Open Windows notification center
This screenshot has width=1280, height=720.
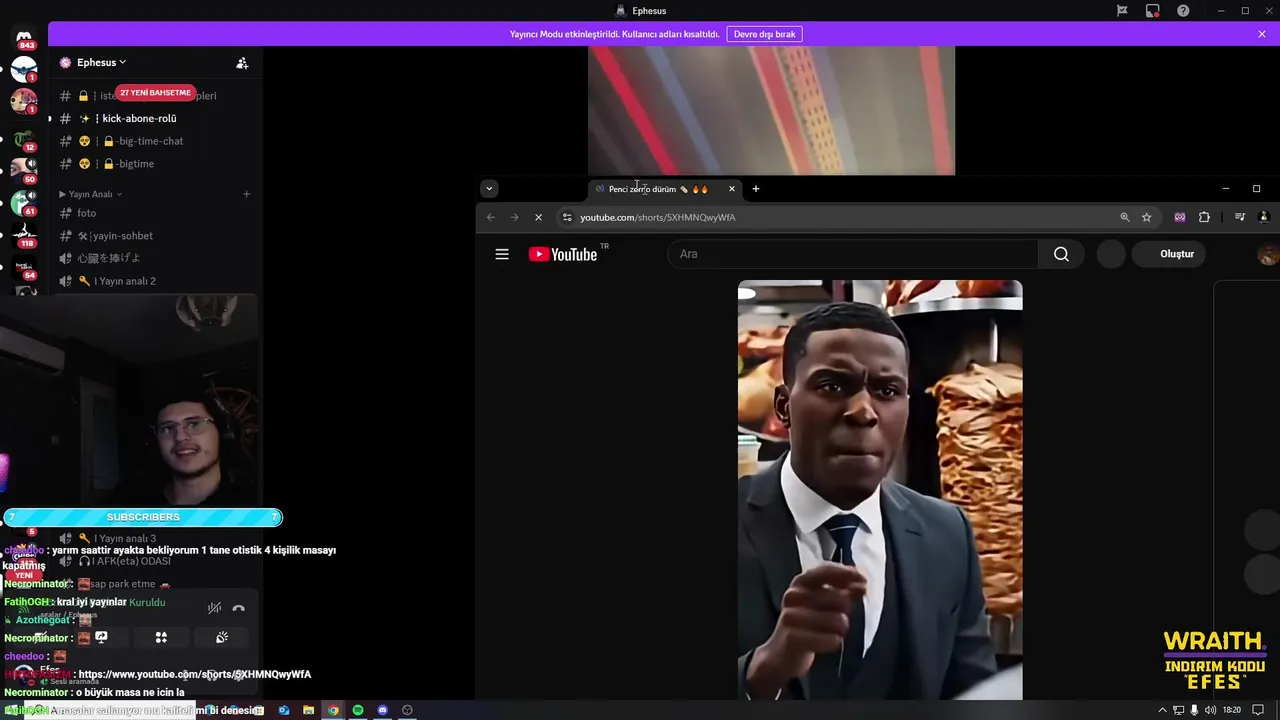click(1258, 710)
